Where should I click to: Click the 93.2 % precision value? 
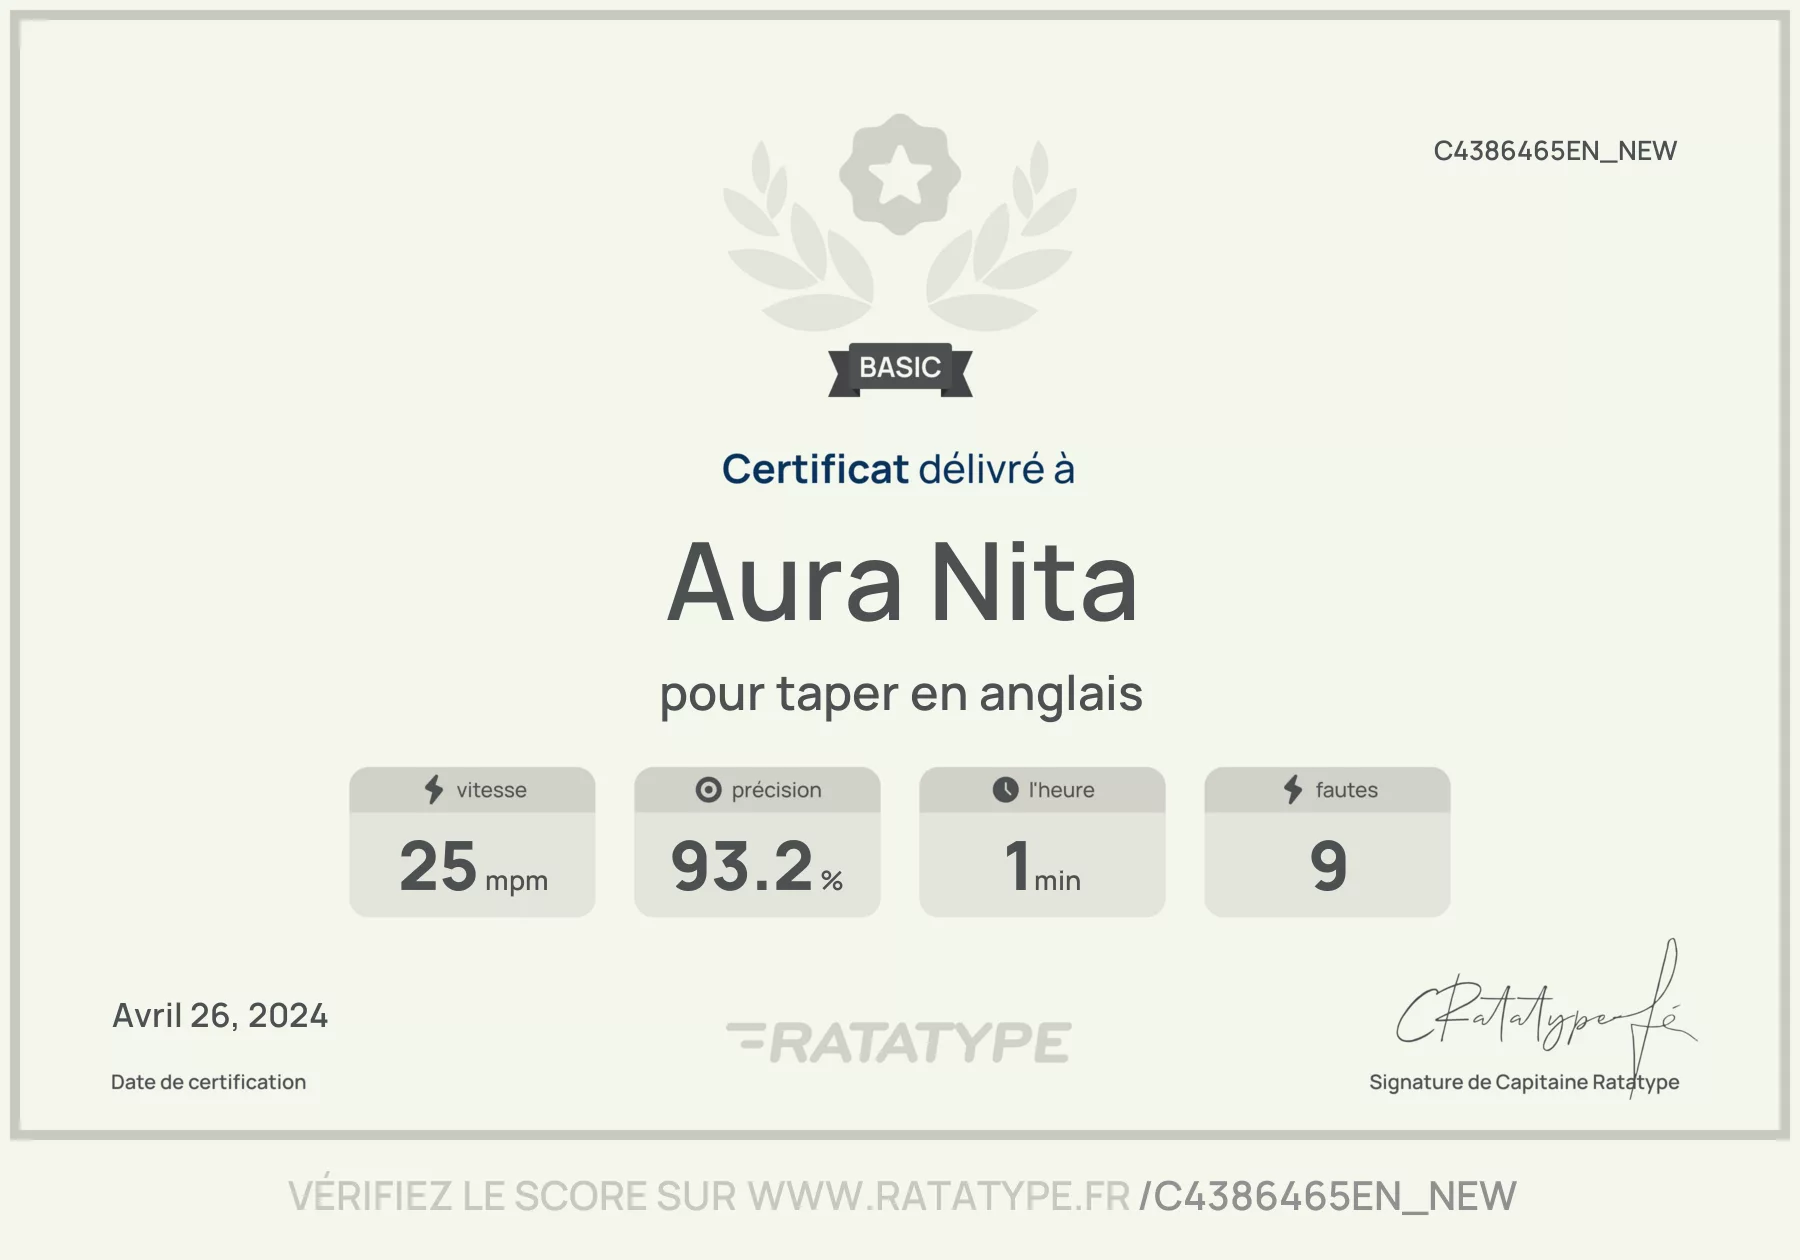pyautogui.click(x=757, y=866)
